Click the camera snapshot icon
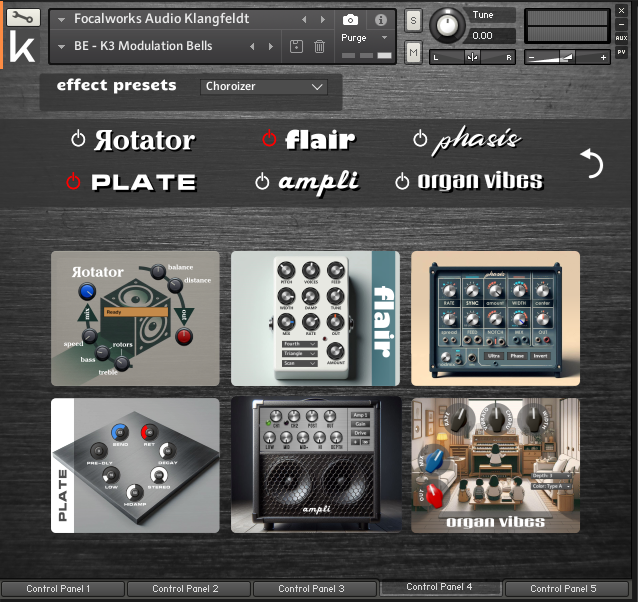Screen dimensions: 638x602 [350, 20]
